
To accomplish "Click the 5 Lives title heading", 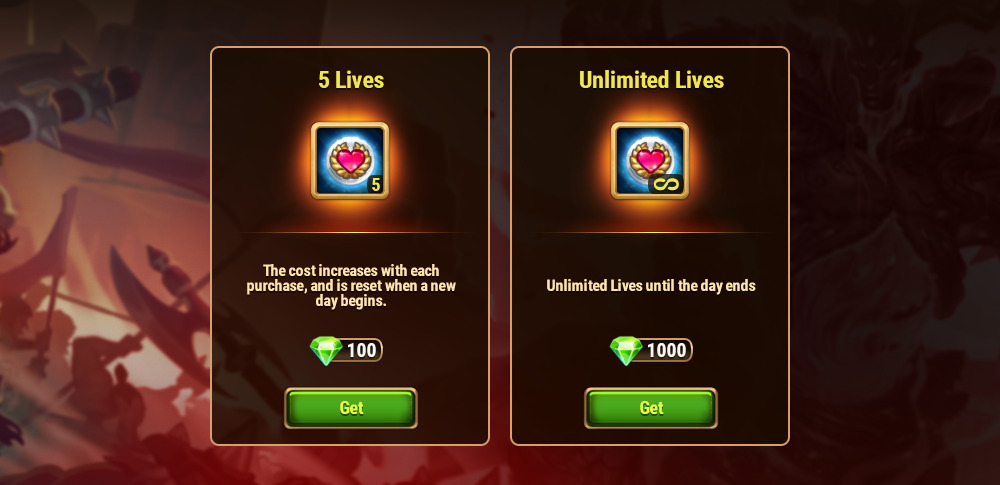I will [x=351, y=80].
